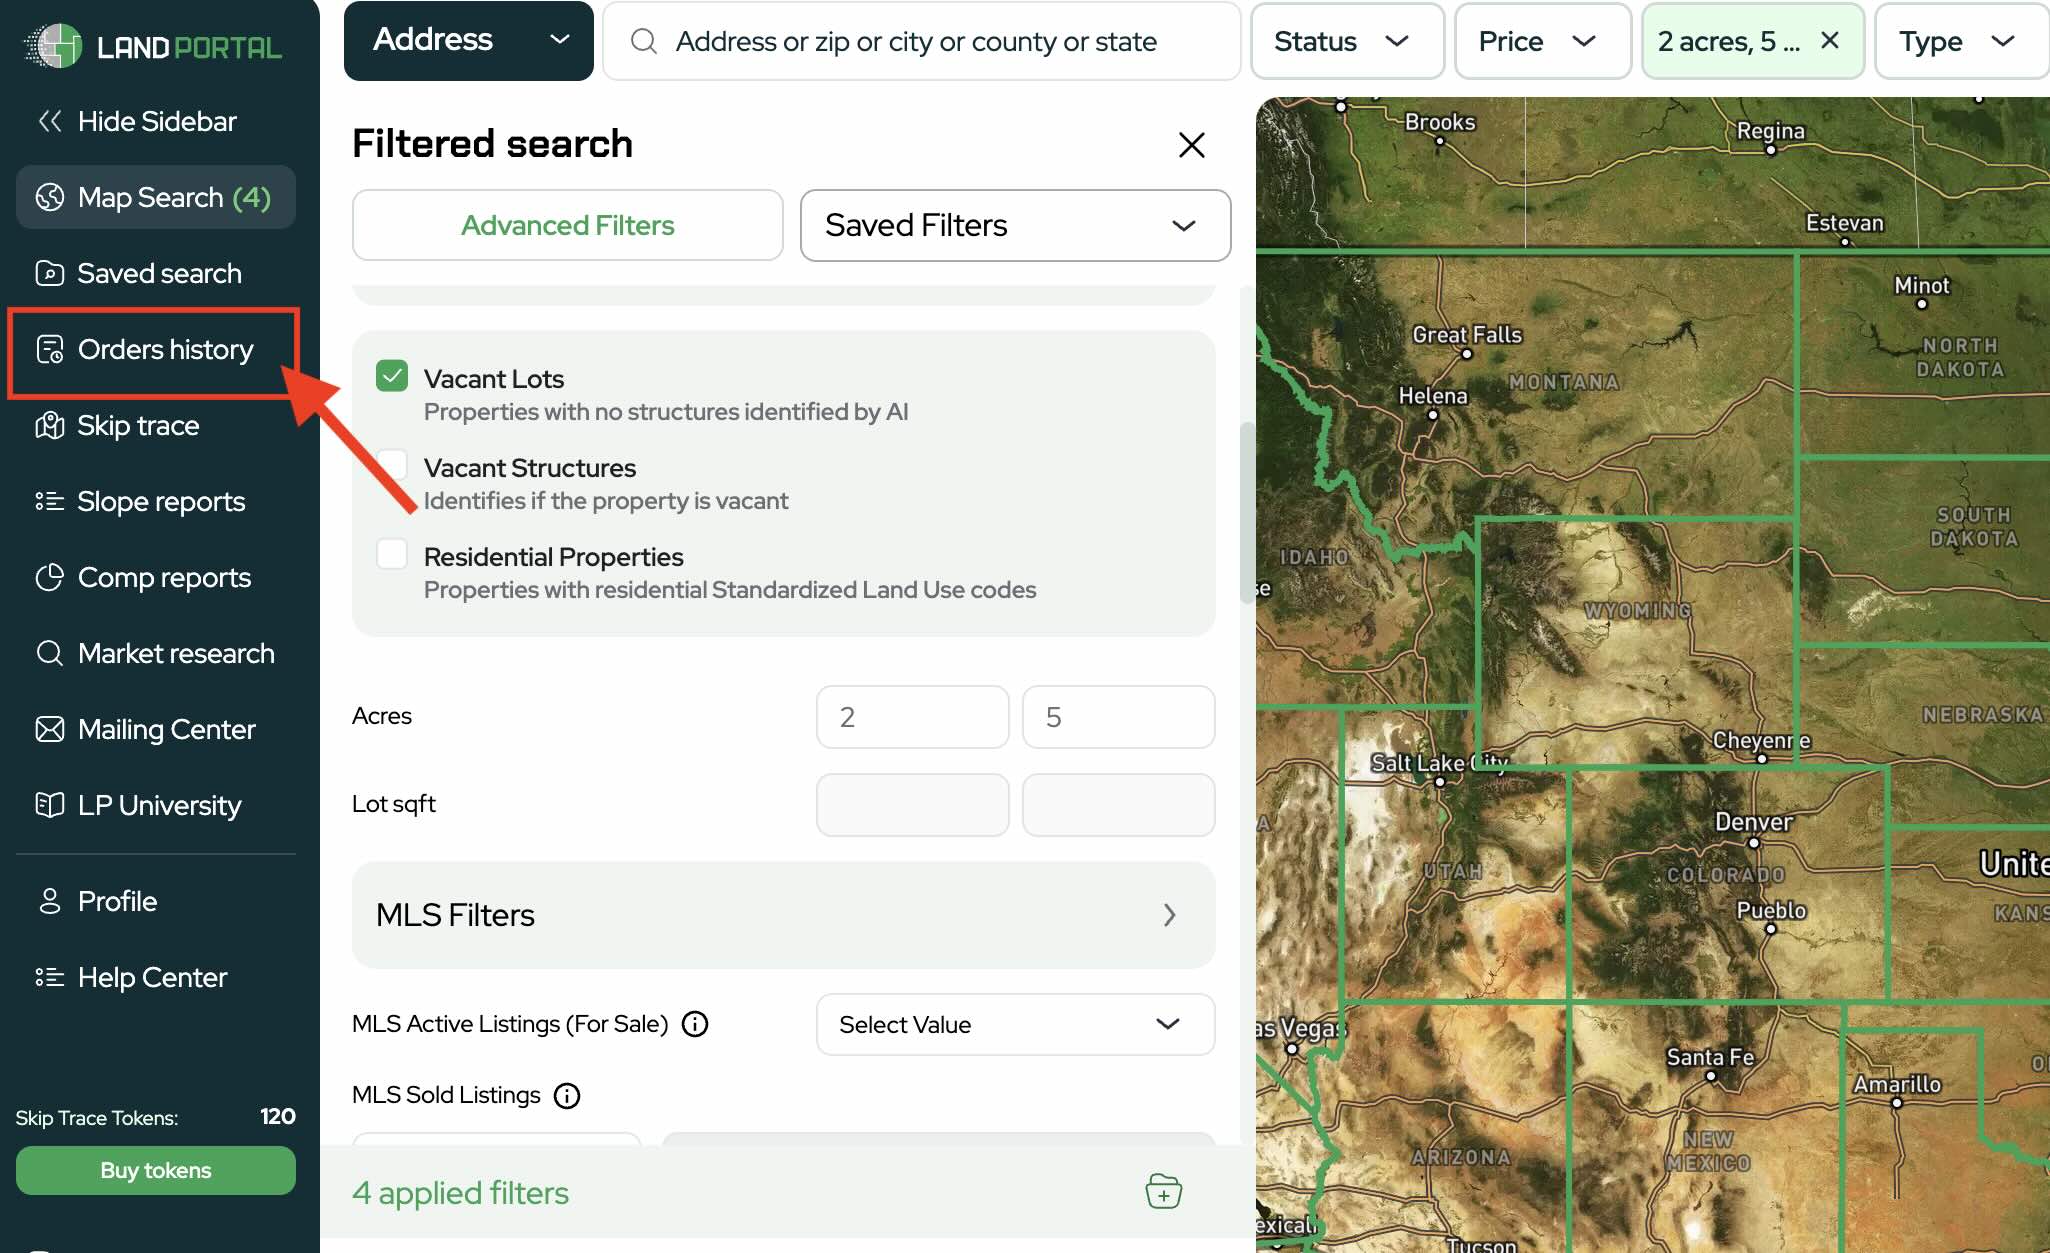Close the Filtered search panel
The image size is (2050, 1253).
[1191, 145]
